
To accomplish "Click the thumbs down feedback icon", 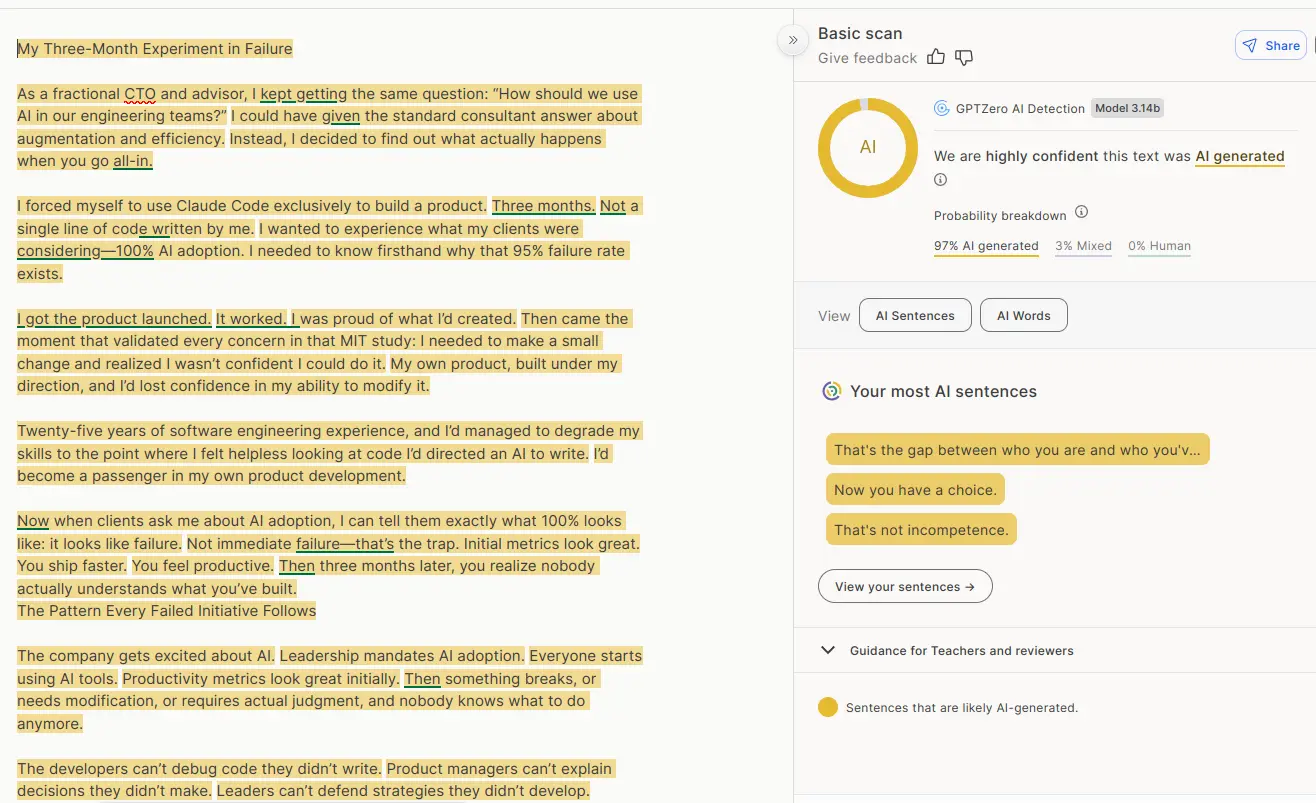I will [964, 57].
